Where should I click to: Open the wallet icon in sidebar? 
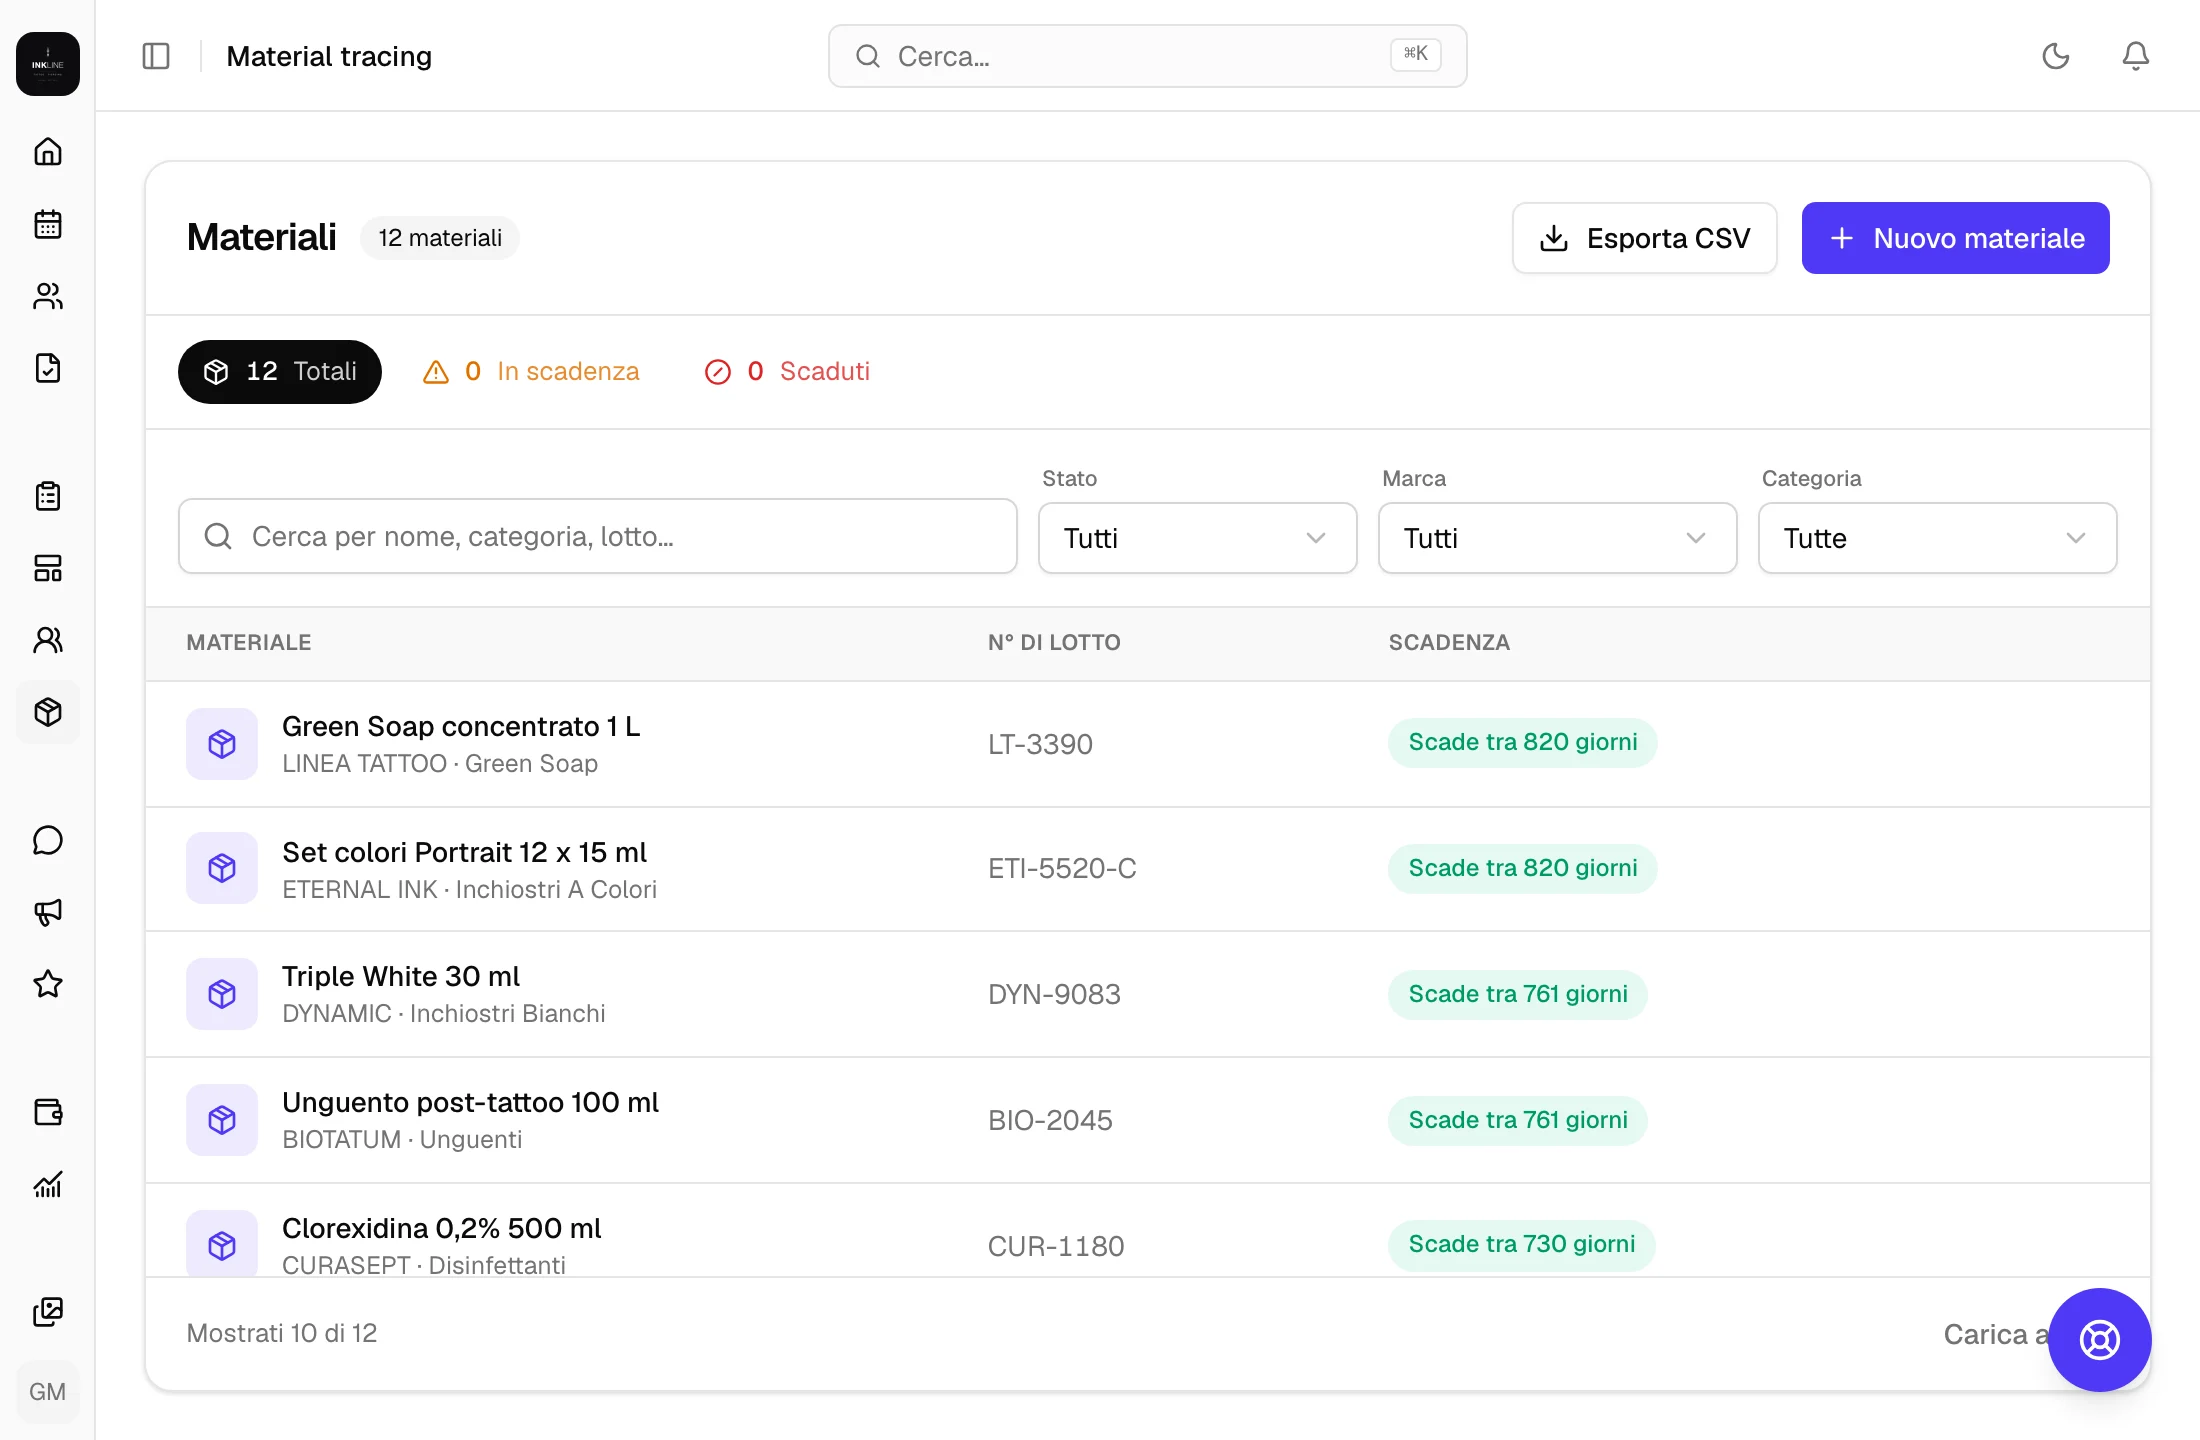tap(48, 1112)
